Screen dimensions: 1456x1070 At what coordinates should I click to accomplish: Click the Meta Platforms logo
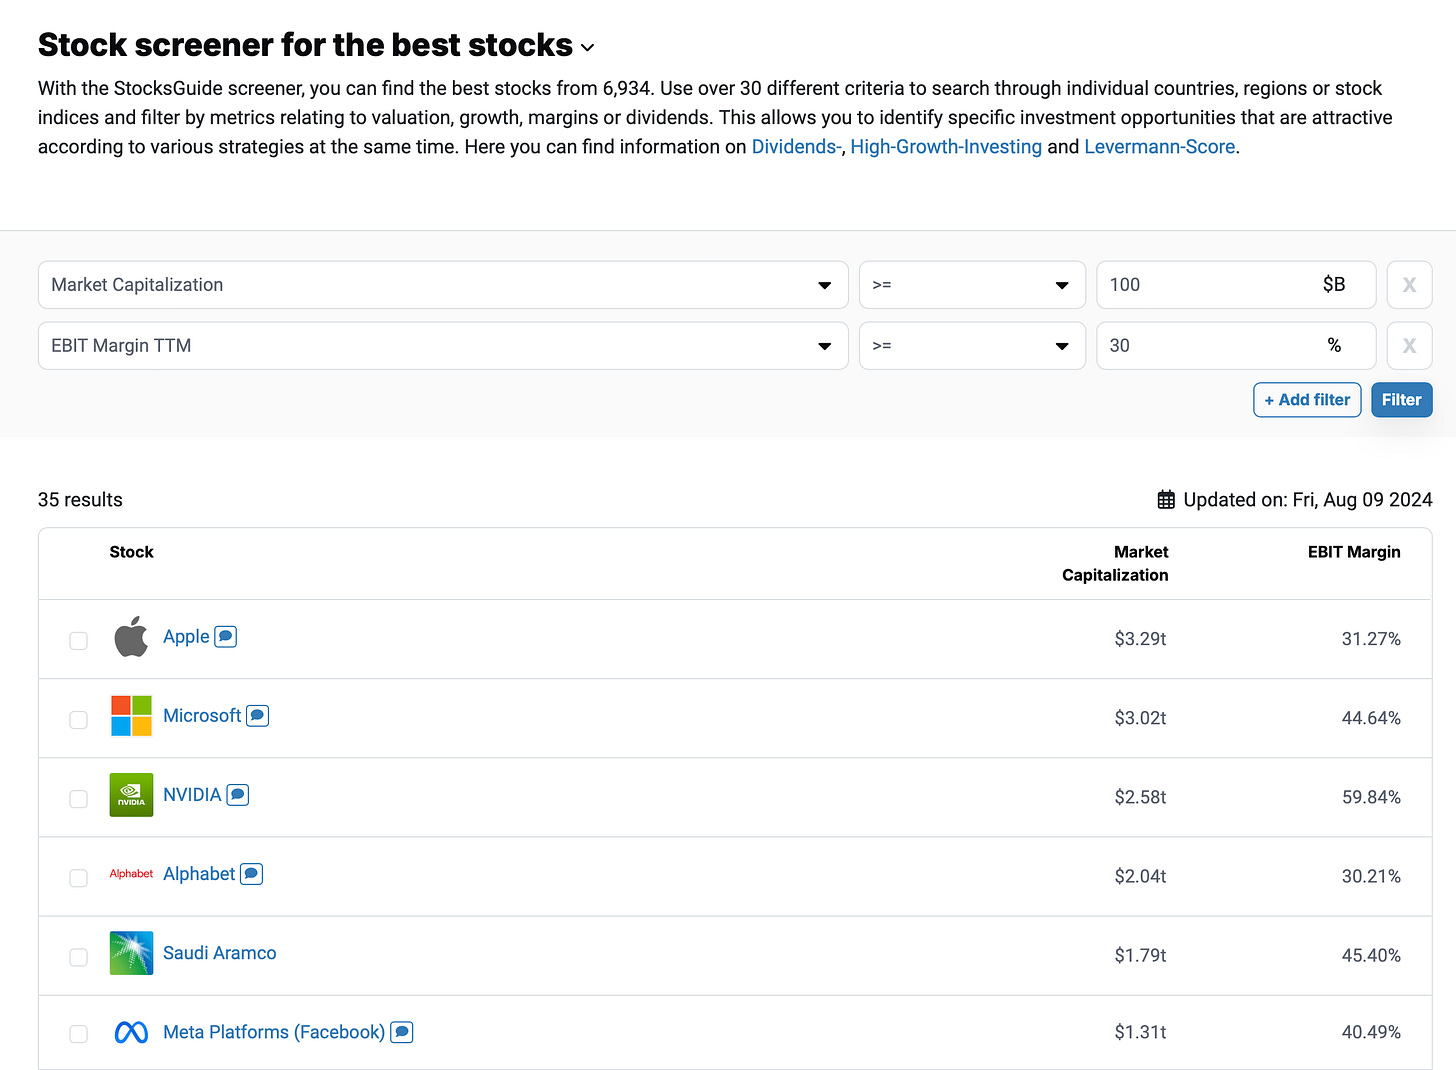131,1032
